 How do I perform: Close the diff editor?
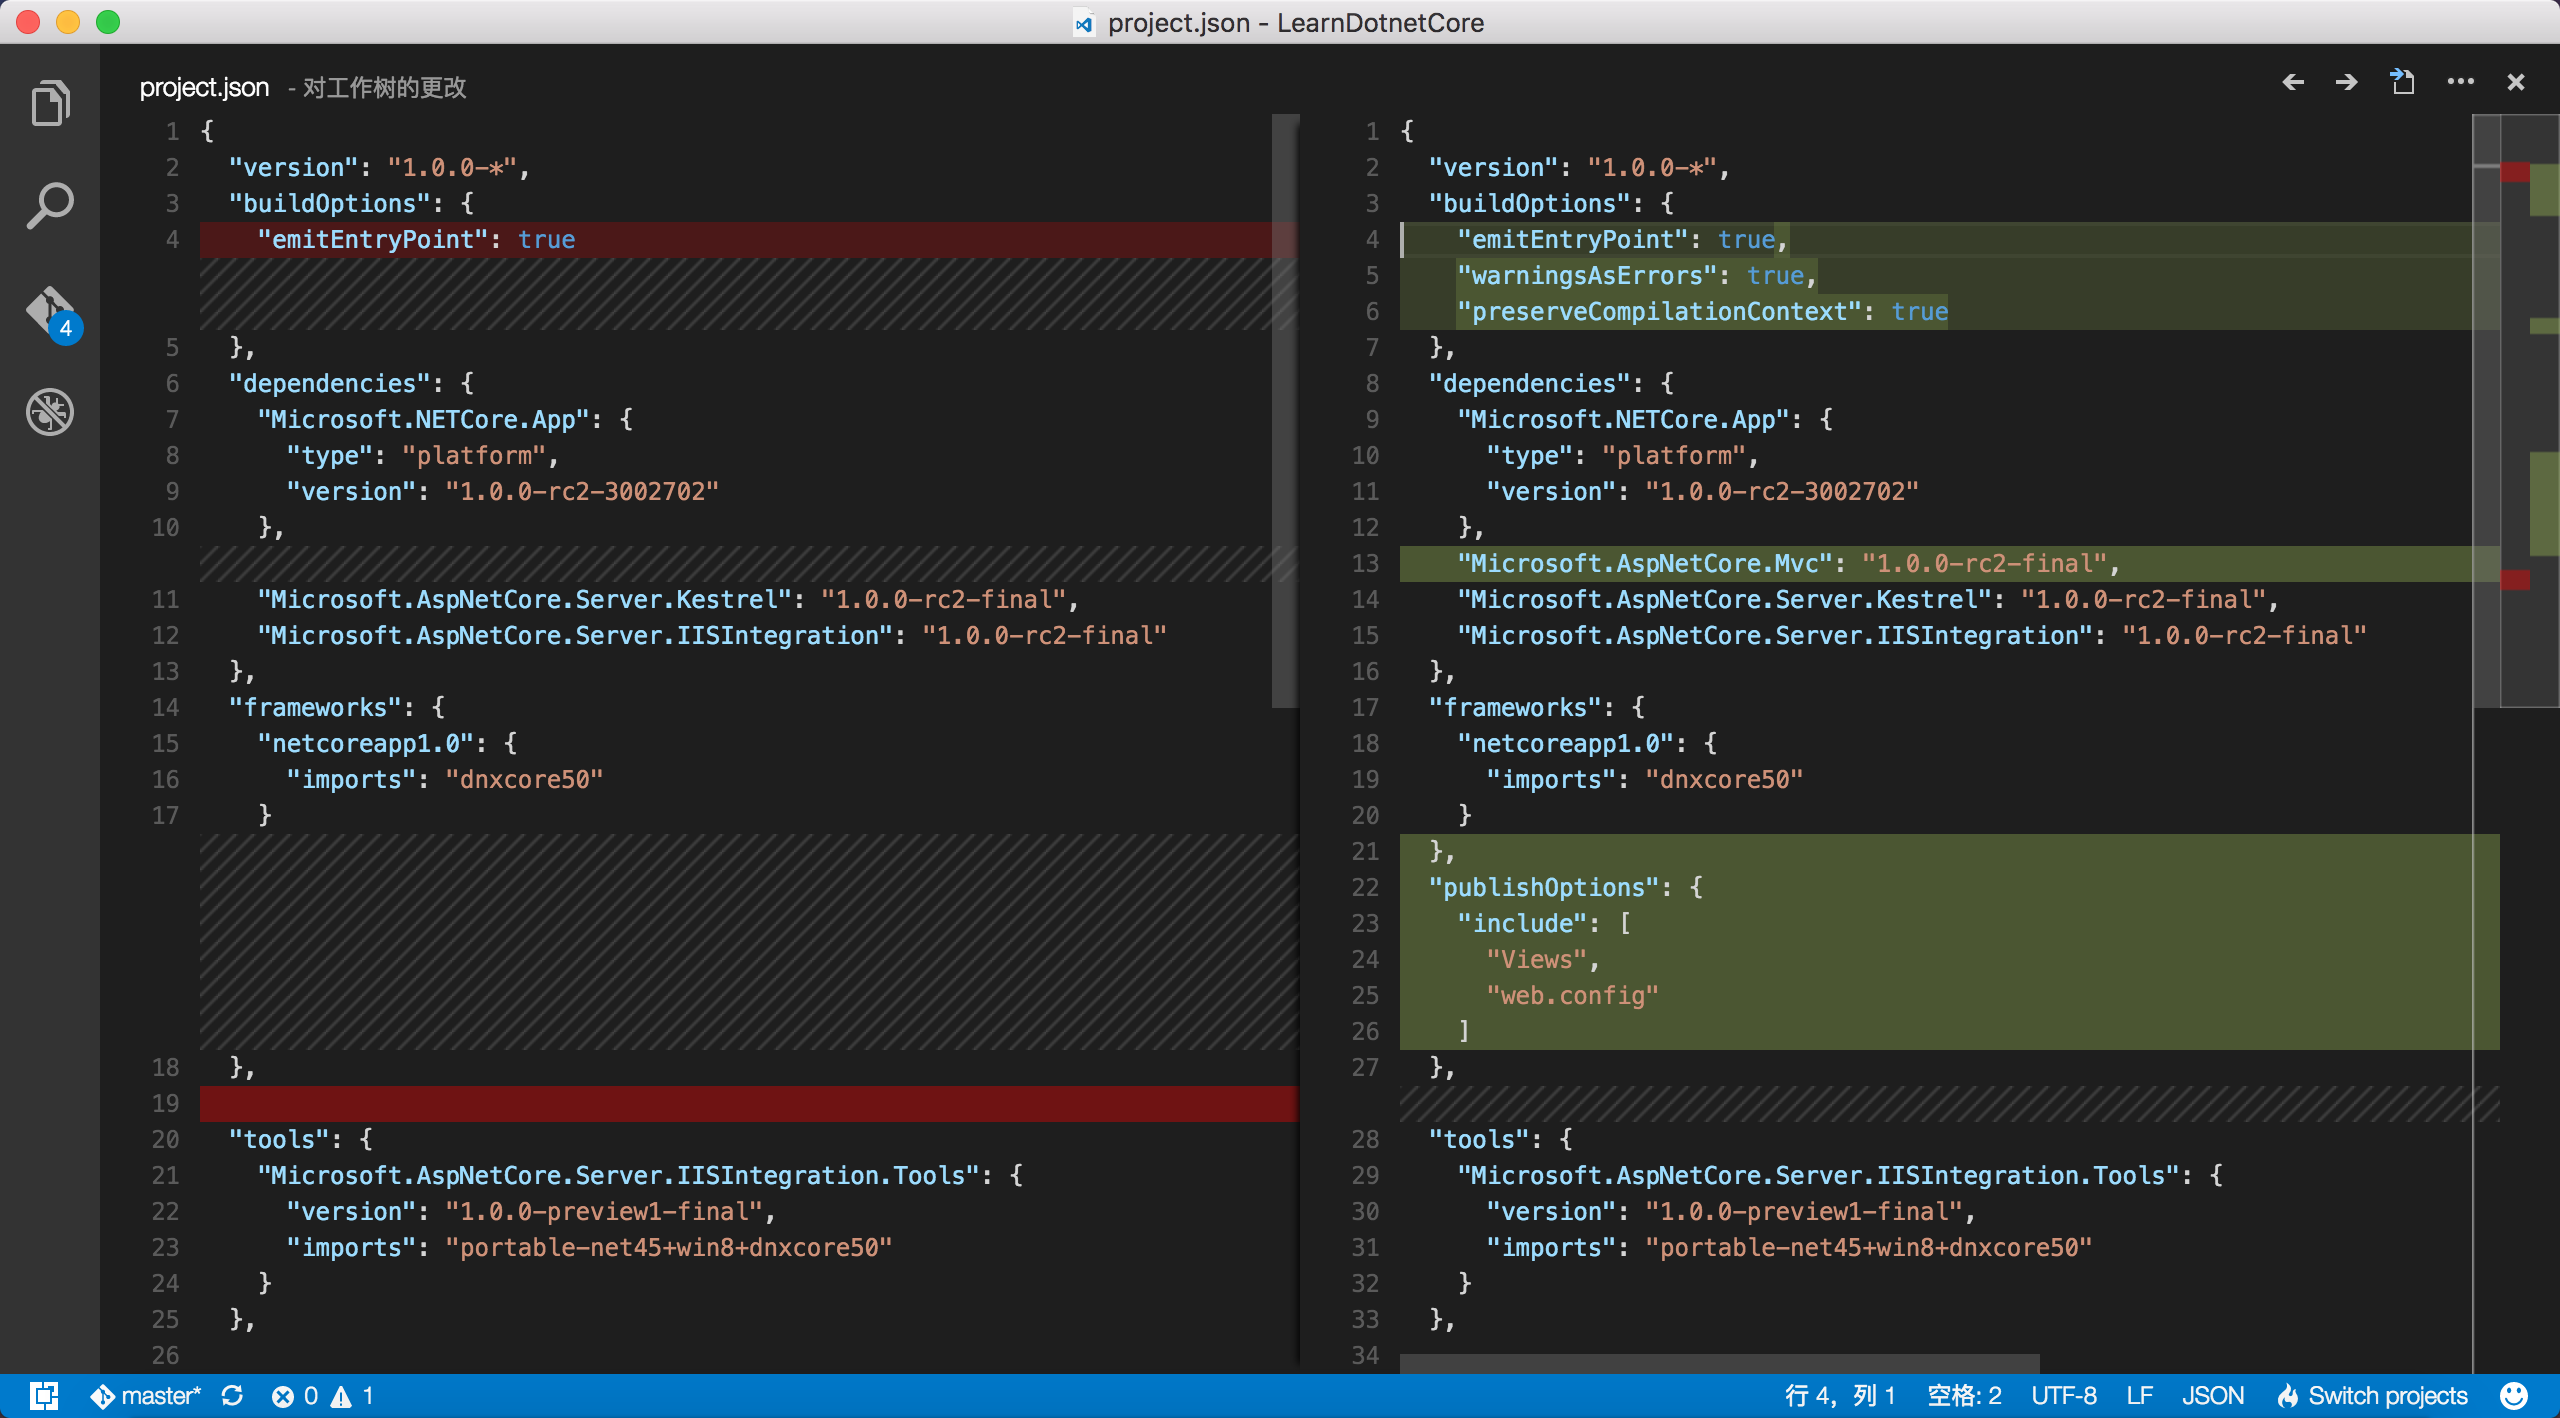click(x=2516, y=83)
